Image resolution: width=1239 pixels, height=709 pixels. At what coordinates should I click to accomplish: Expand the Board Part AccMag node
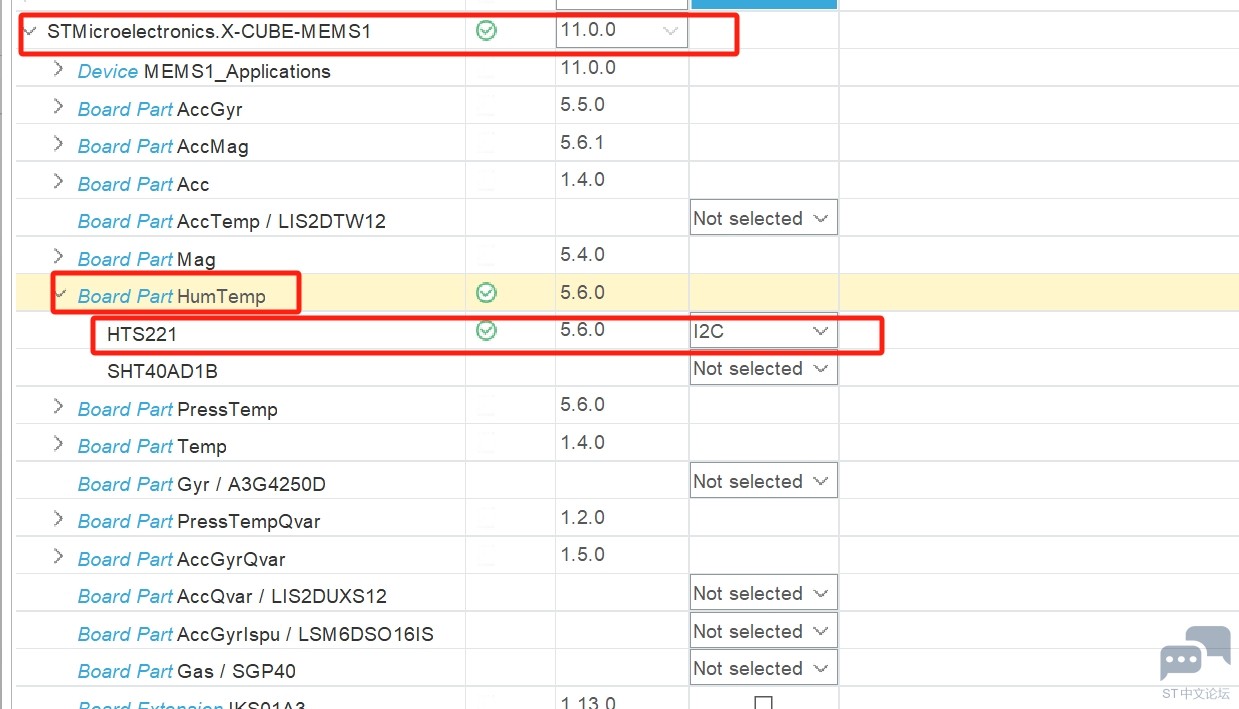coord(58,145)
